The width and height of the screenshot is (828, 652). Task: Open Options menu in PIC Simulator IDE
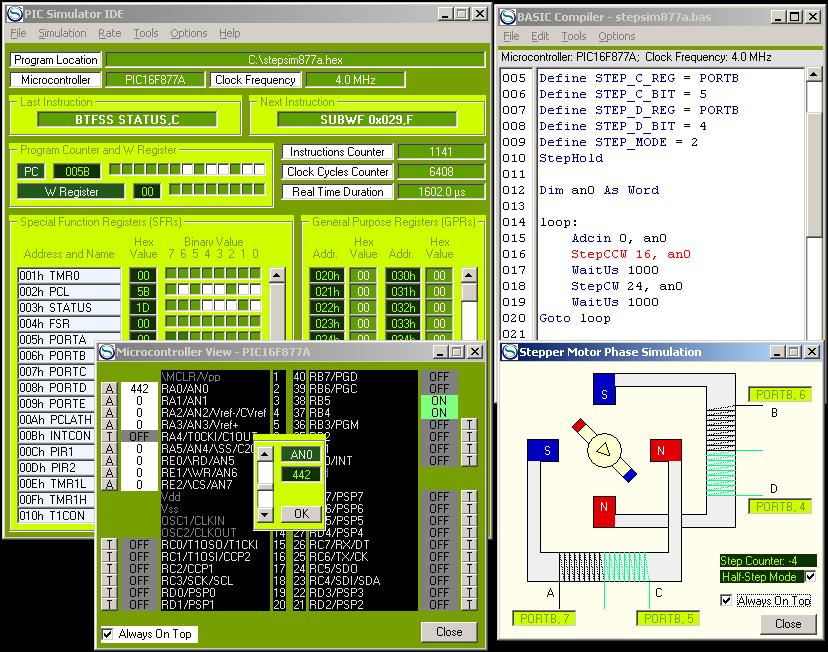point(189,33)
